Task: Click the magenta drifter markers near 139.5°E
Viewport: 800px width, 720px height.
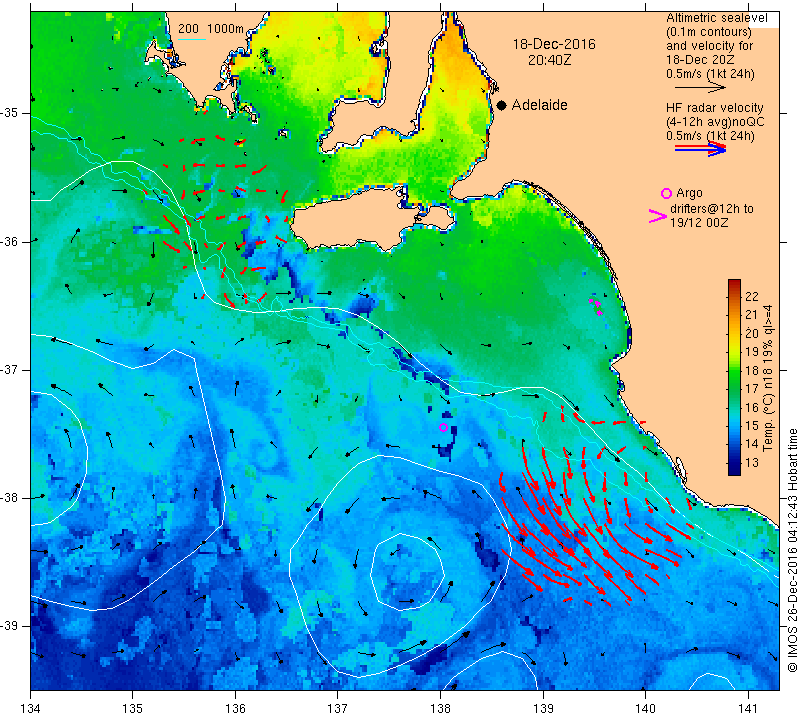Action: pos(595,306)
